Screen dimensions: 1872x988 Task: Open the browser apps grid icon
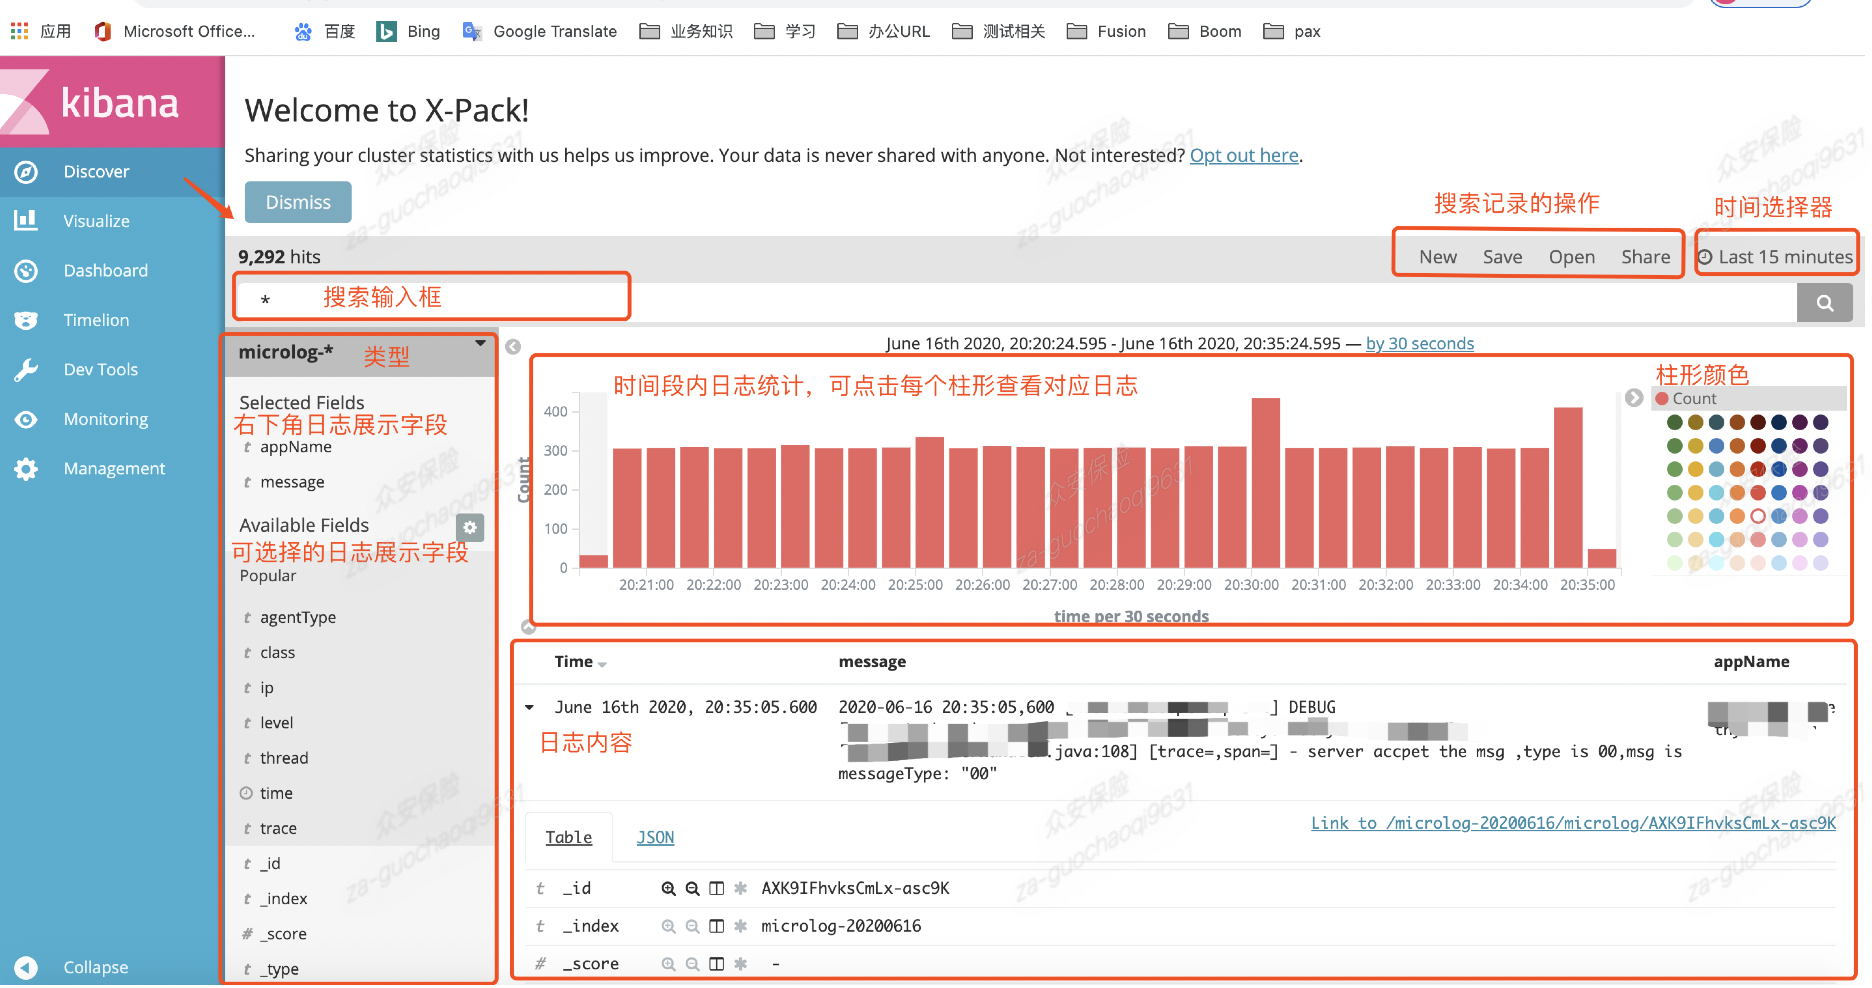[19, 31]
